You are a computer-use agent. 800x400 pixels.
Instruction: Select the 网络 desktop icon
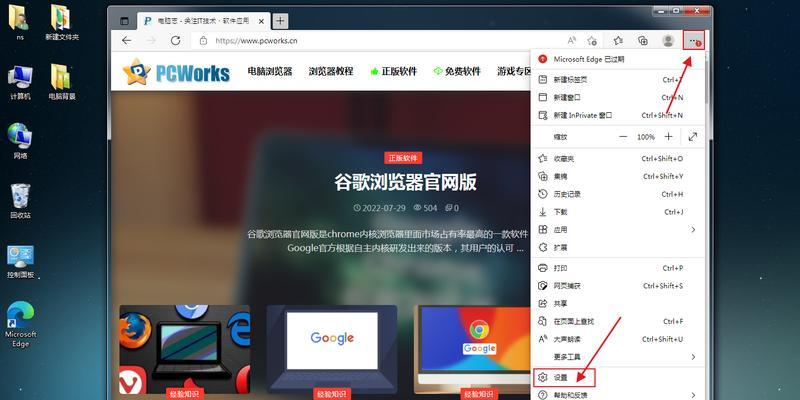20,141
